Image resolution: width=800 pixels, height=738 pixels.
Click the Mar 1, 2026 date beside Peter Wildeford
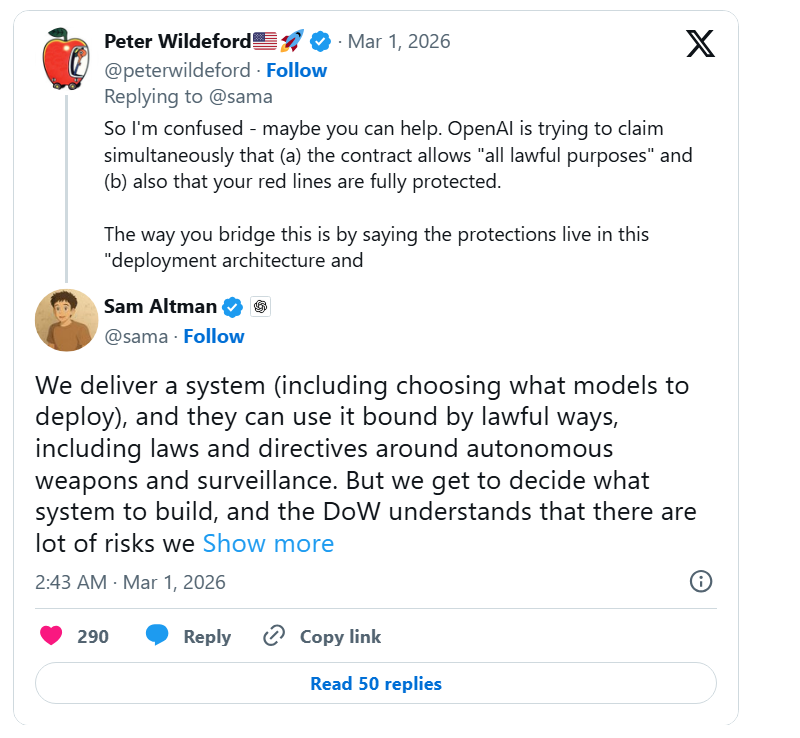[x=399, y=42]
